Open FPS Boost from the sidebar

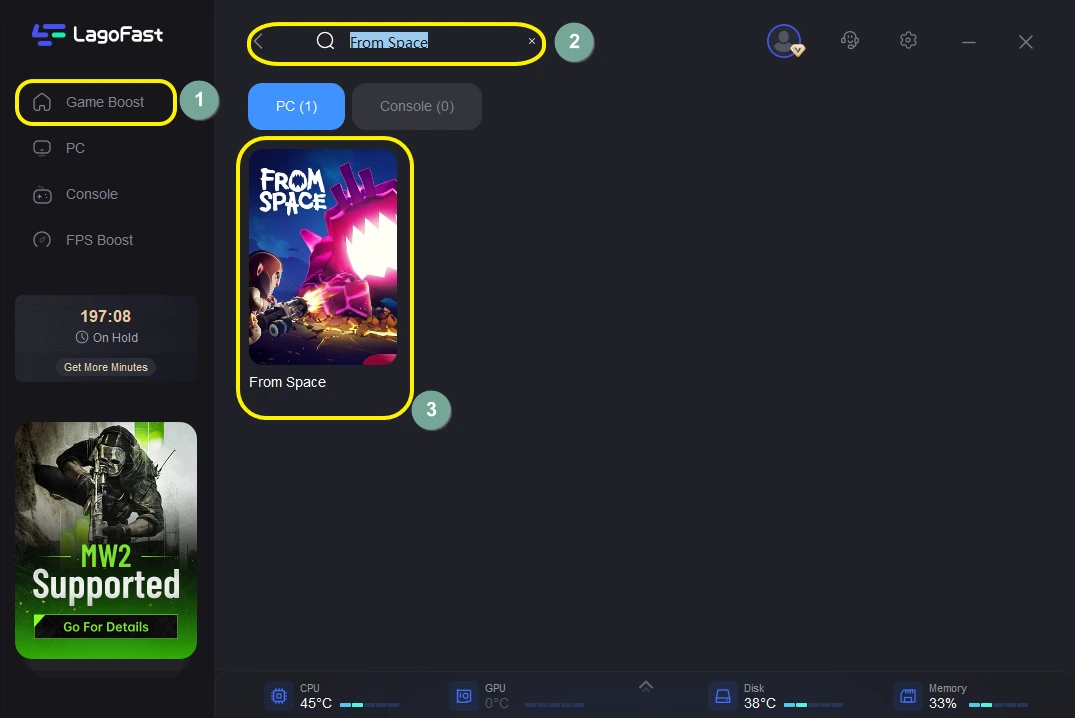[x=99, y=240]
